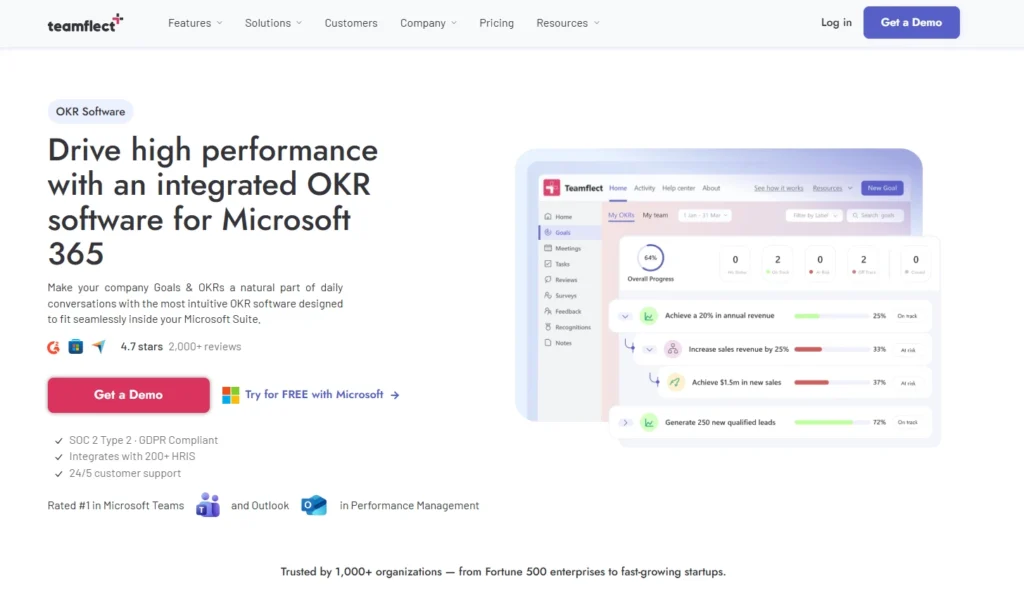Click the At Risk status count card
Image resolution: width=1024 pixels, height=600 pixels.
click(820, 263)
